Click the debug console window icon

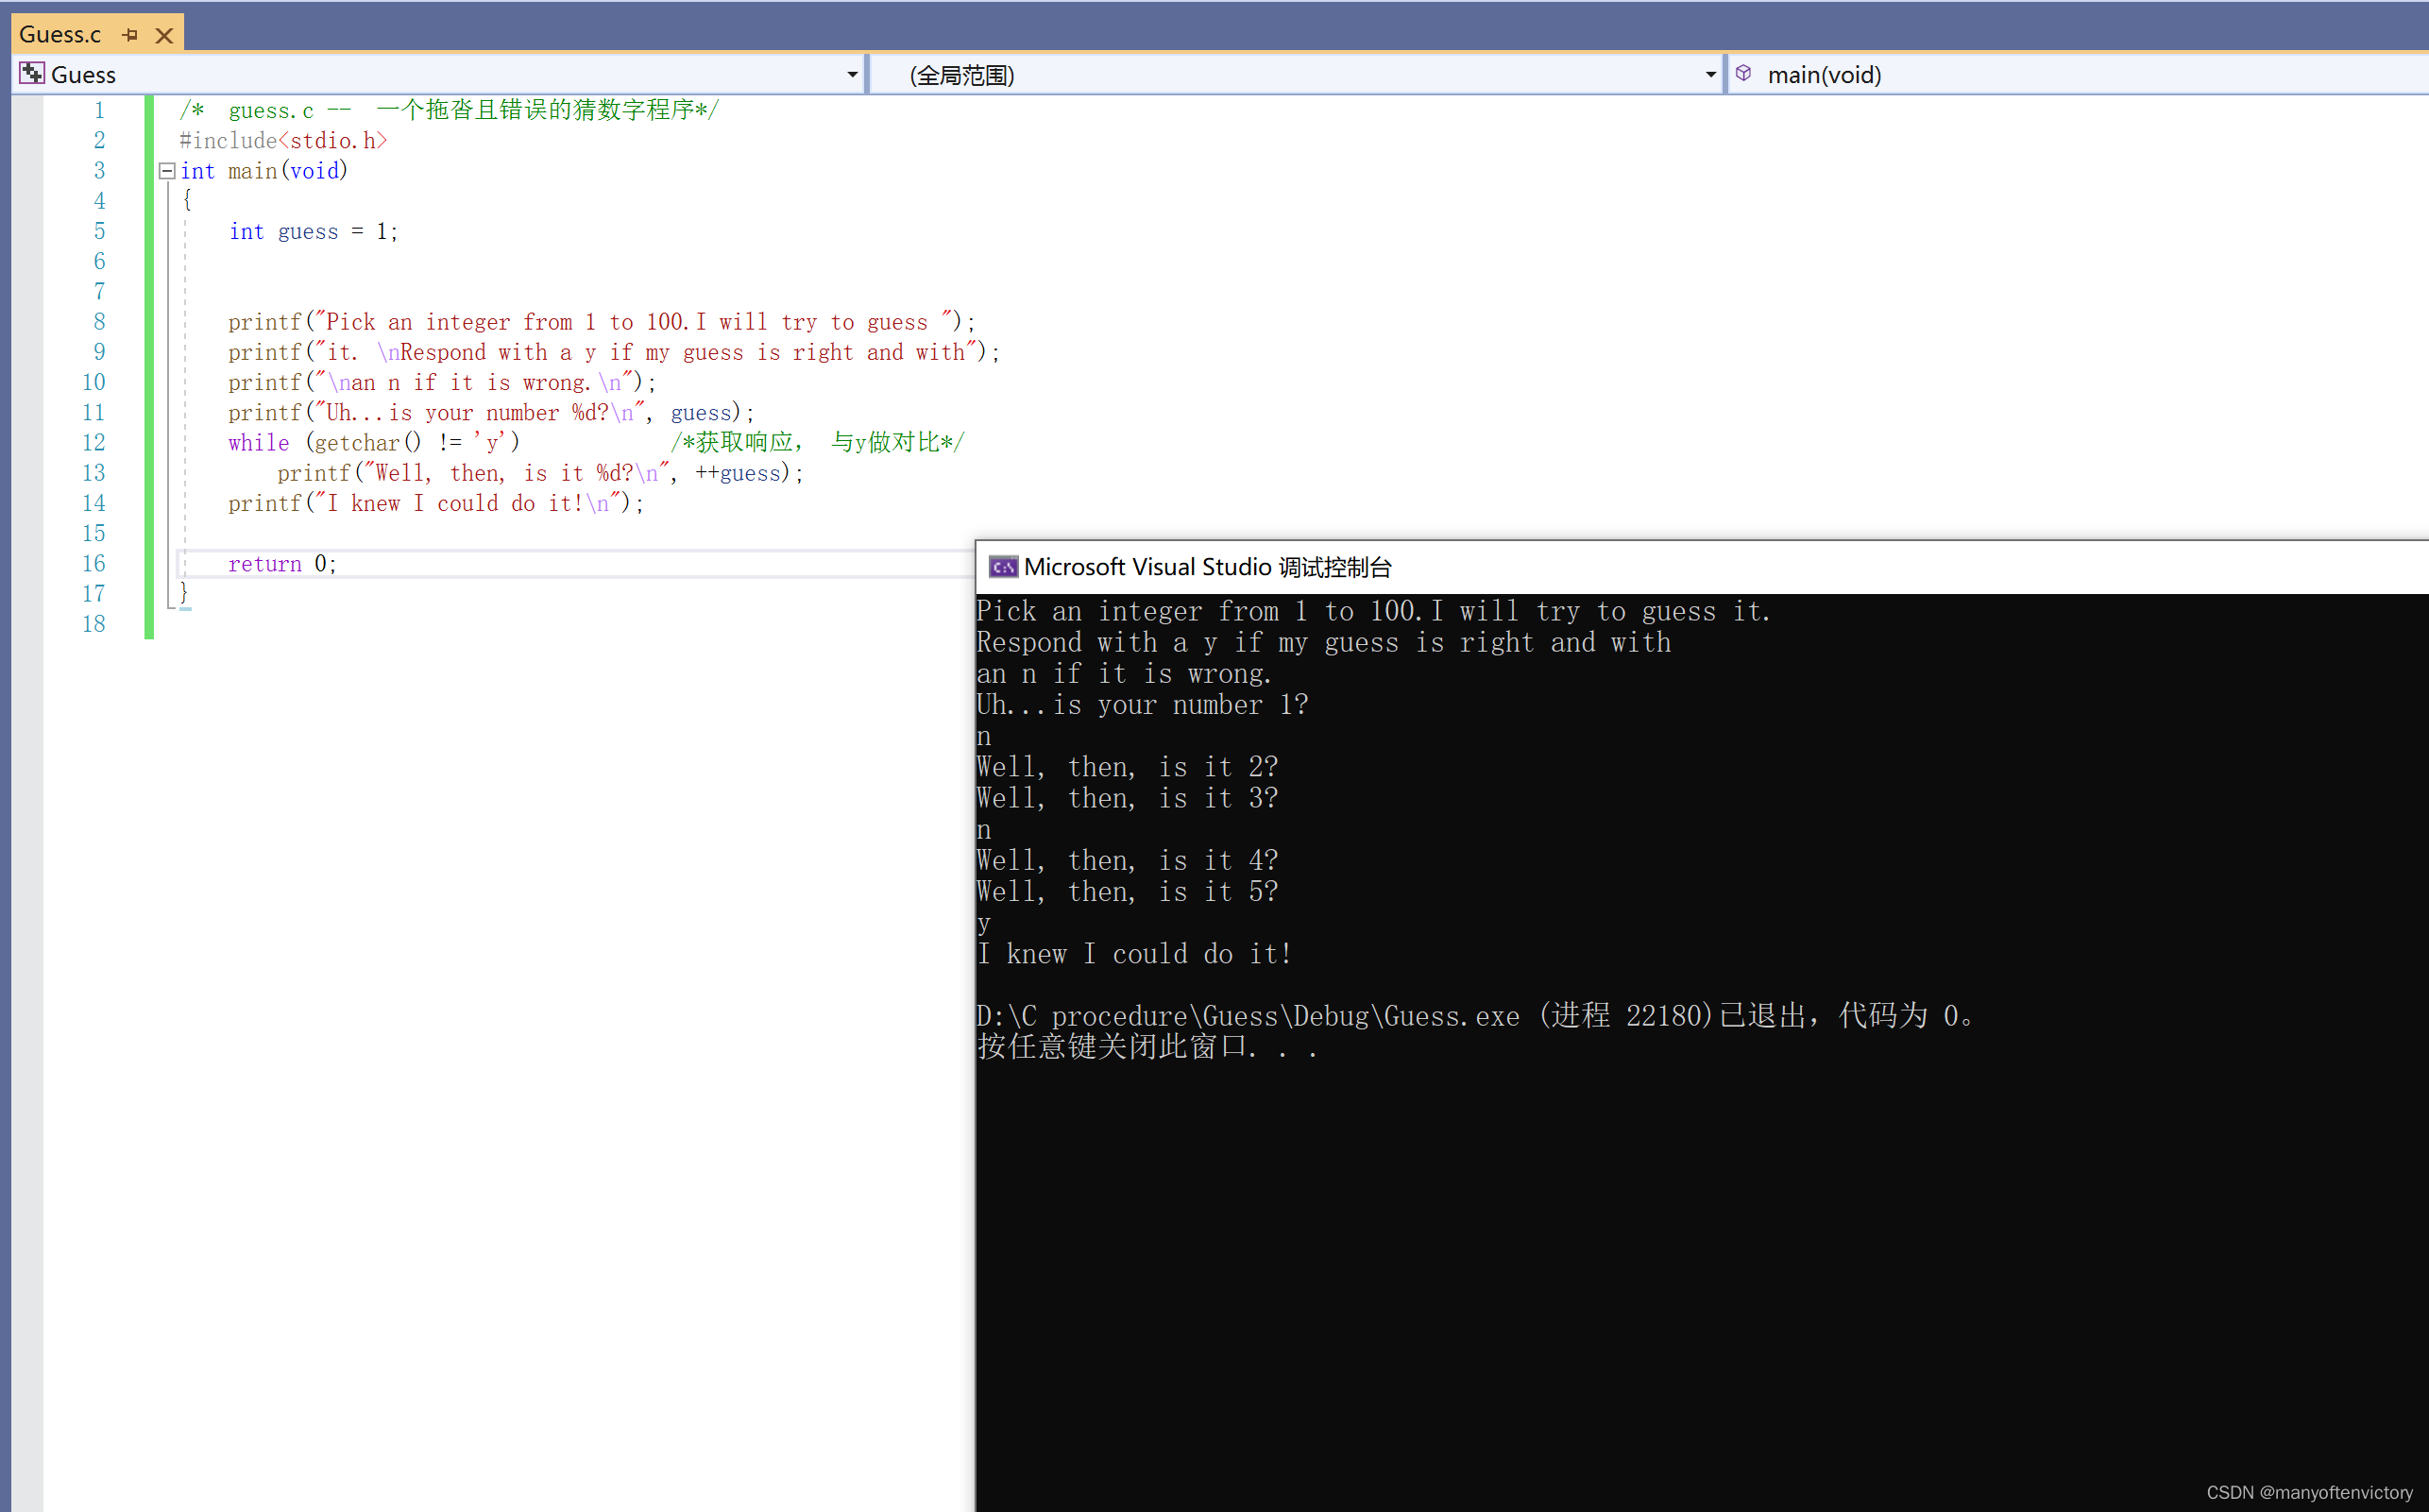(x=1003, y=568)
